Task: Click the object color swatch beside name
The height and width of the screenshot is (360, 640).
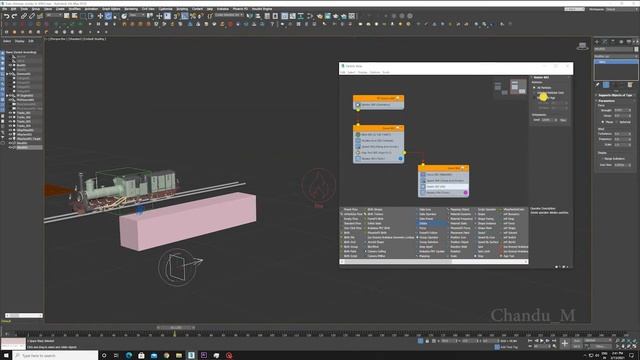Action: (636, 49)
